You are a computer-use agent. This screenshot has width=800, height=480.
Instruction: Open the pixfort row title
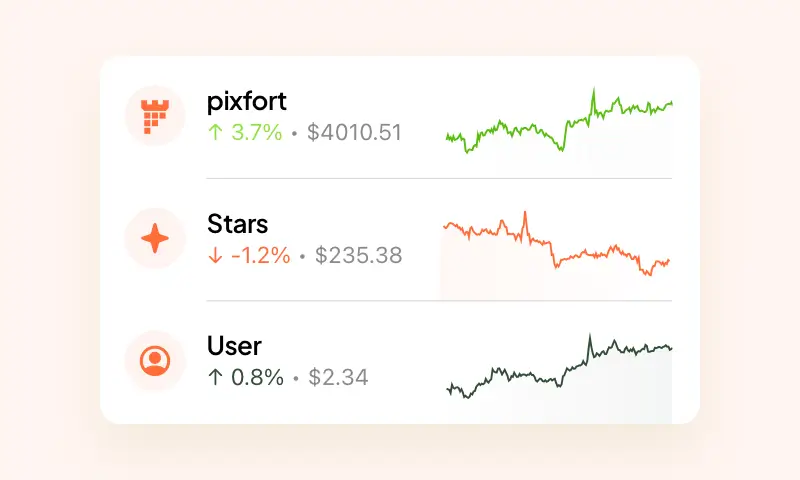pos(248,103)
